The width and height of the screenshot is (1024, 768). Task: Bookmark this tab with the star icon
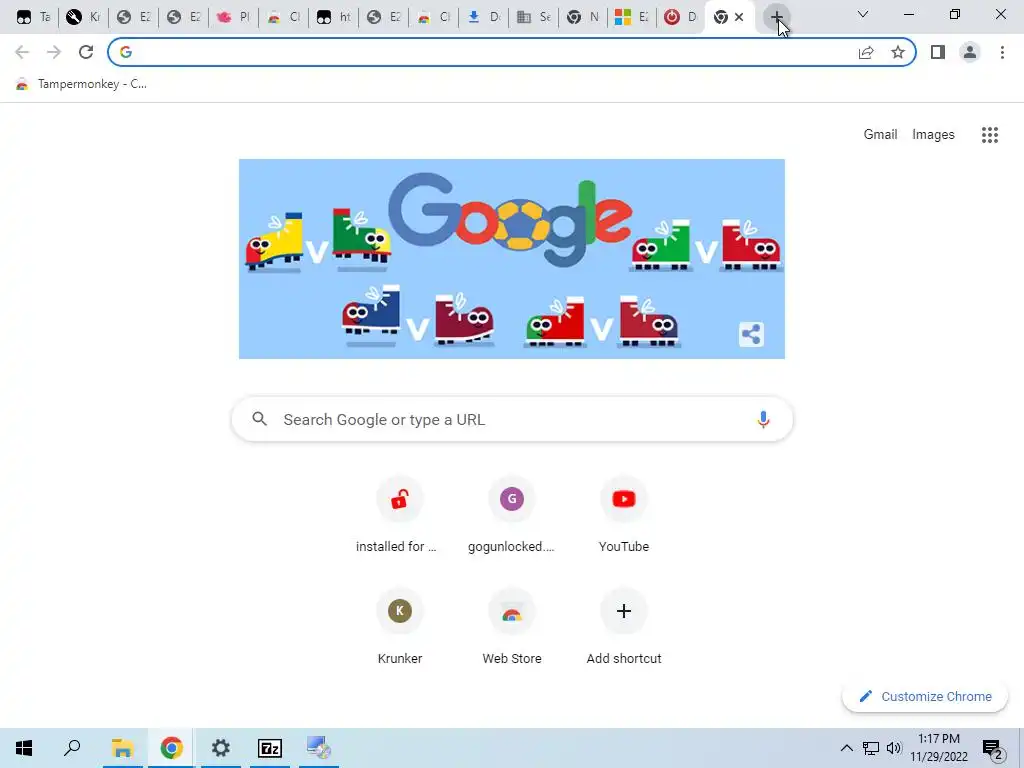(898, 52)
